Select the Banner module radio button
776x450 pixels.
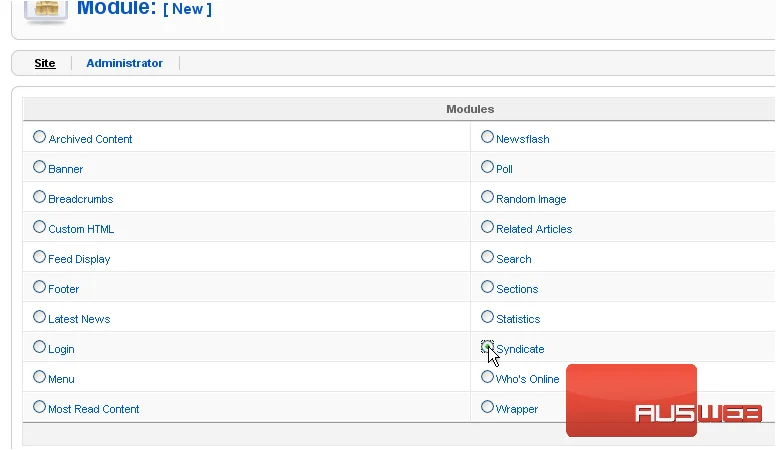40,167
